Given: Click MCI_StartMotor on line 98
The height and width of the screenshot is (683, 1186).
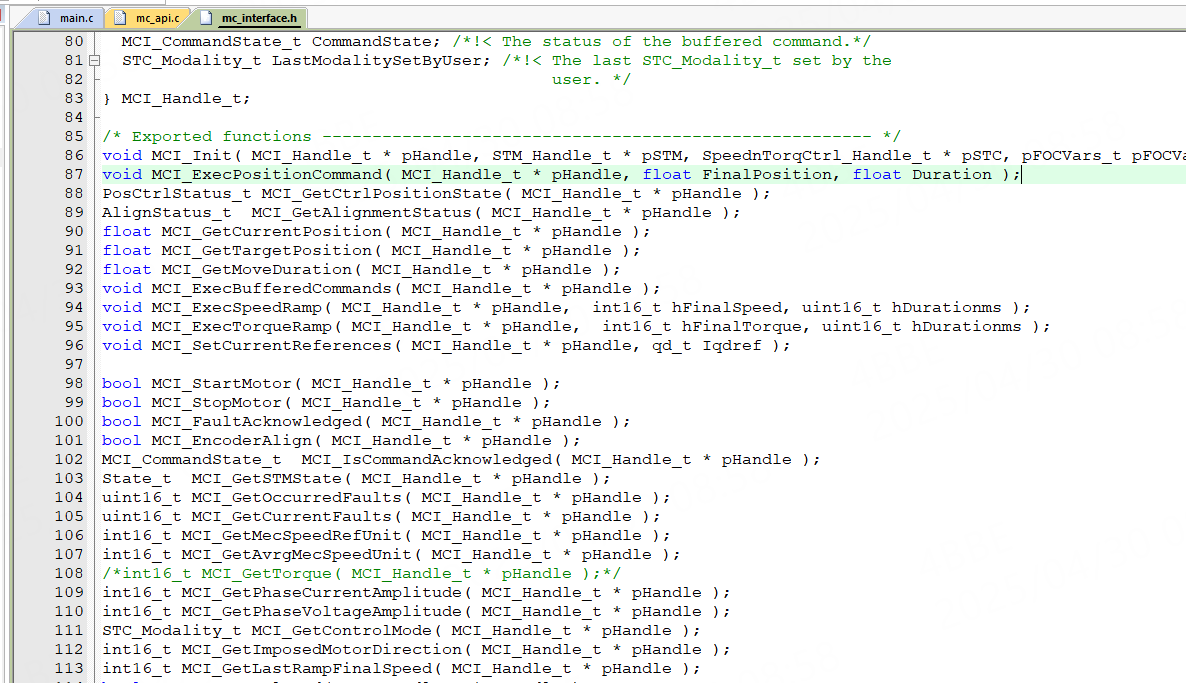Looking at the screenshot, I should 222,383.
